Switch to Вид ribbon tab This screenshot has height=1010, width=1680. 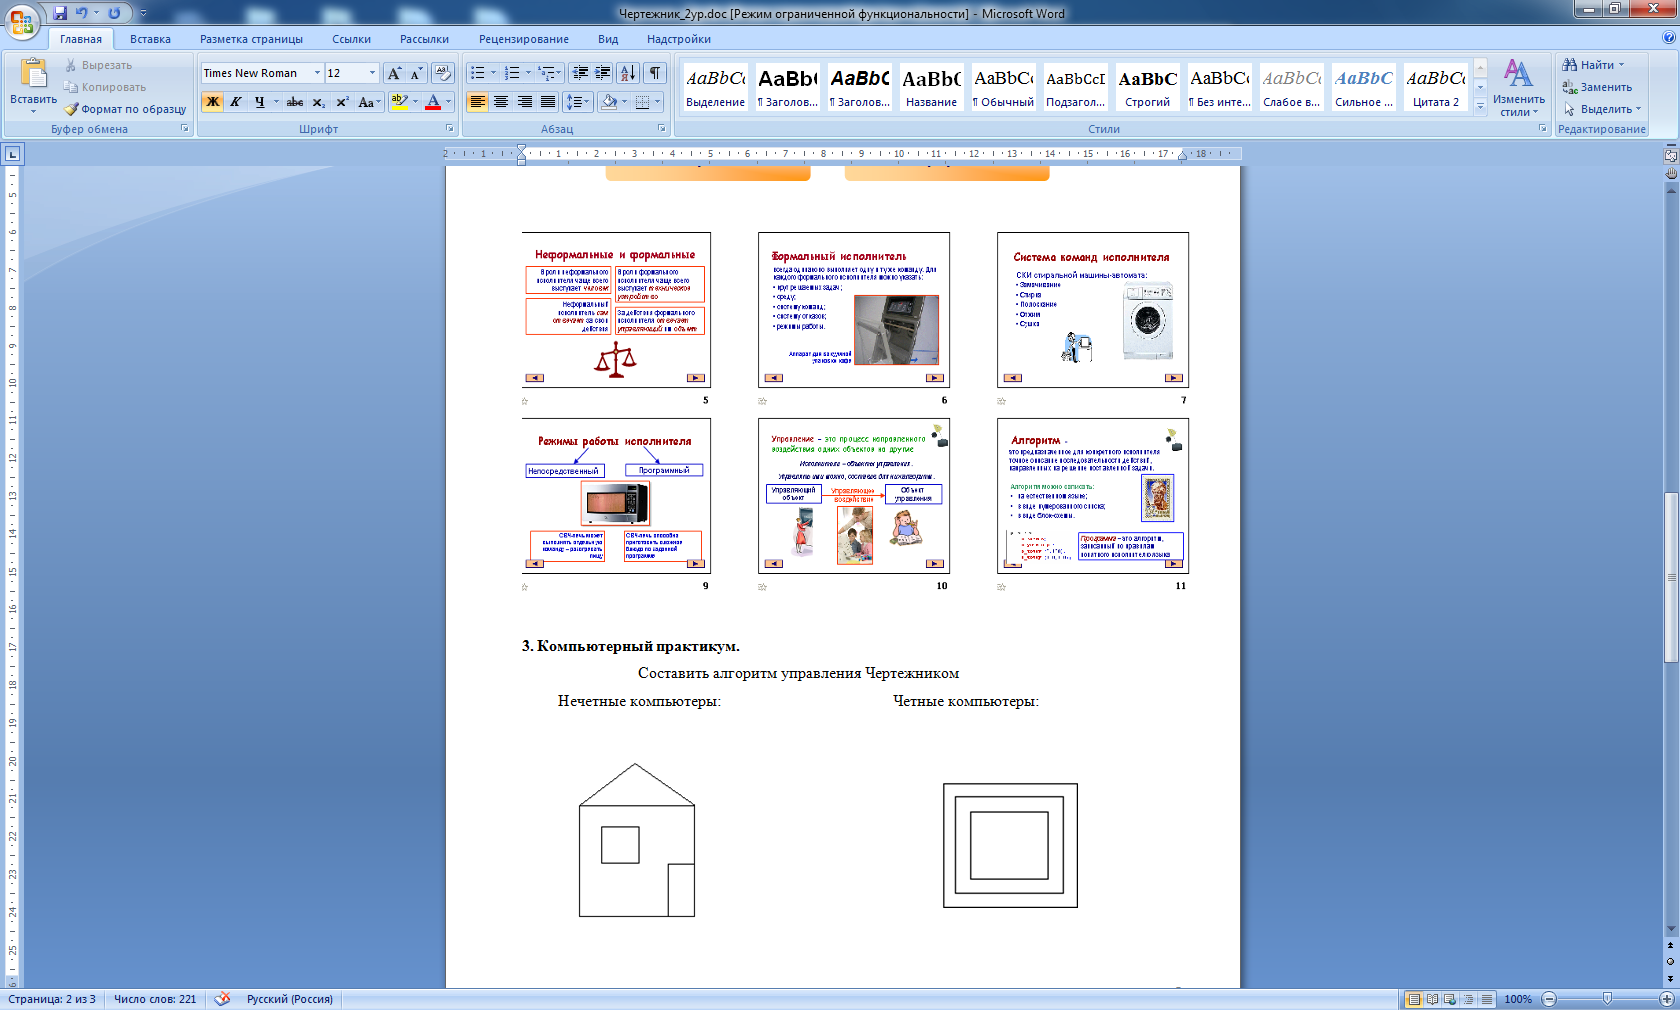coord(608,39)
